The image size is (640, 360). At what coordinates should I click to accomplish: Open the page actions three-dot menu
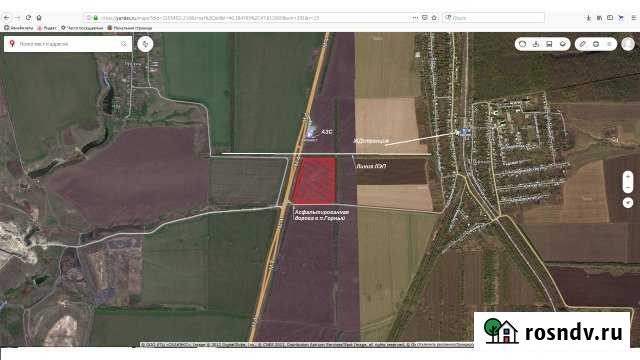415,18
